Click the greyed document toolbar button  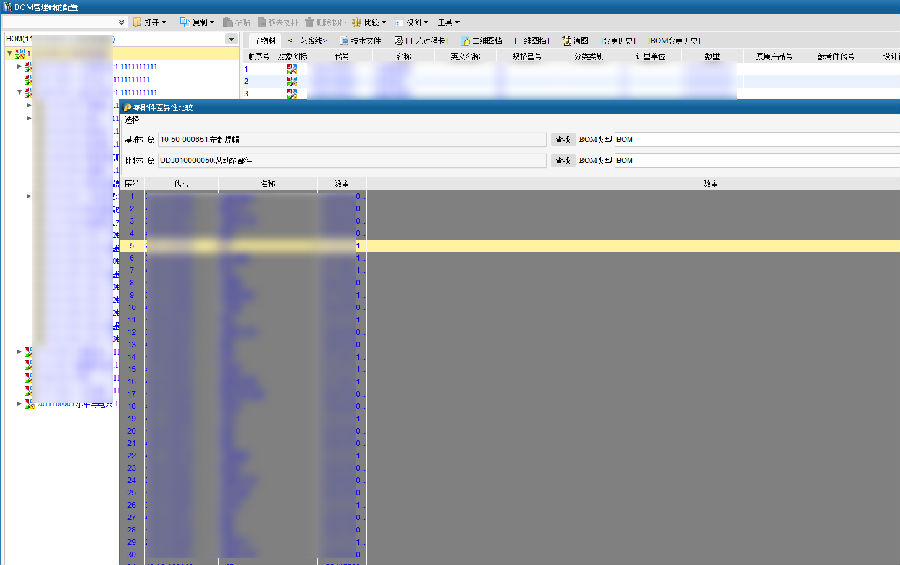[278, 22]
